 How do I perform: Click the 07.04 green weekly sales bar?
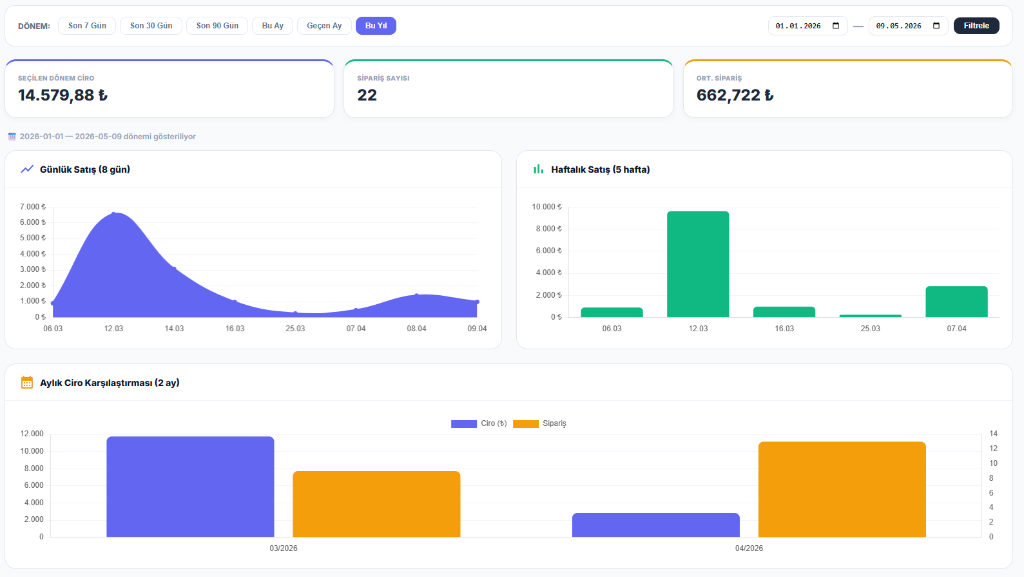(956, 302)
